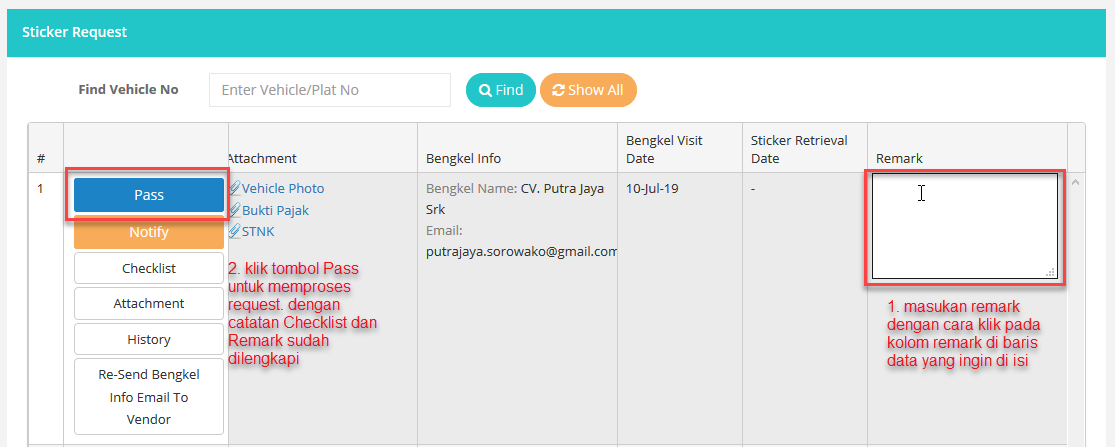Click the paperclip icon beside Bukti Pajak
This screenshot has width=1115, height=447.
click(234, 210)
